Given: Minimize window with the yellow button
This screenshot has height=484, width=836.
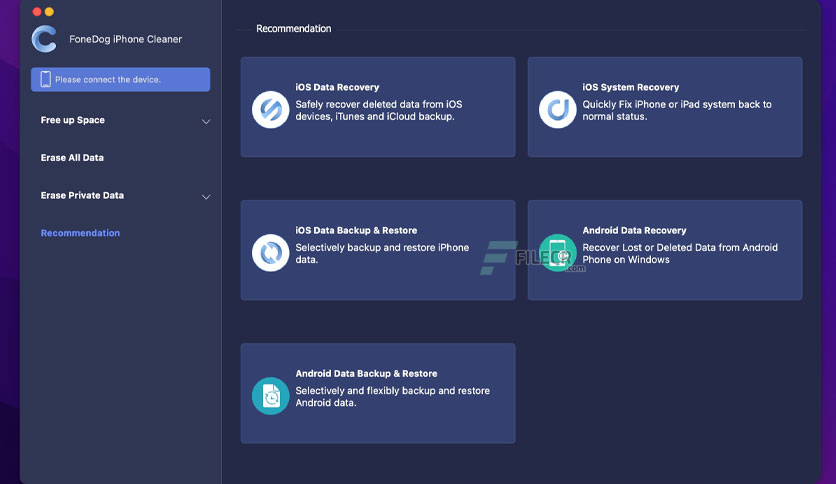Looking at the screenshot, I should [x=49, y=12].
